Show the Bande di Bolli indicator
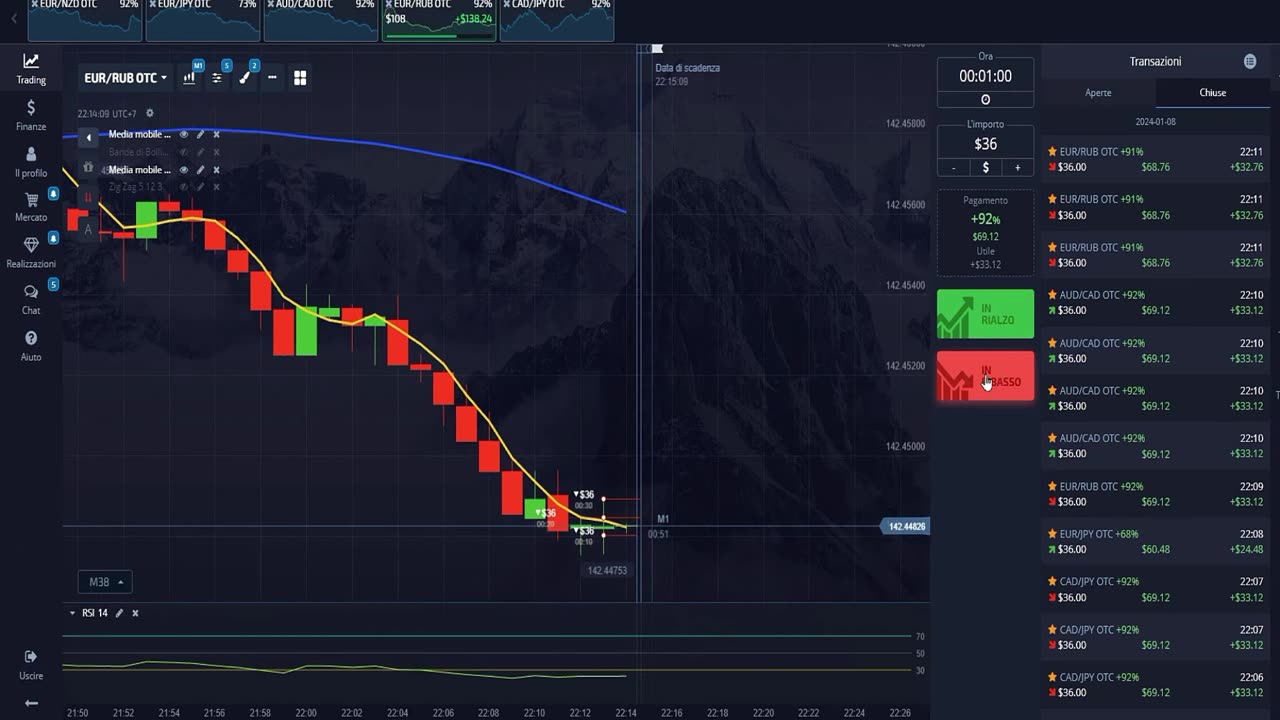The image size is (1280, 720). point(184,152)
